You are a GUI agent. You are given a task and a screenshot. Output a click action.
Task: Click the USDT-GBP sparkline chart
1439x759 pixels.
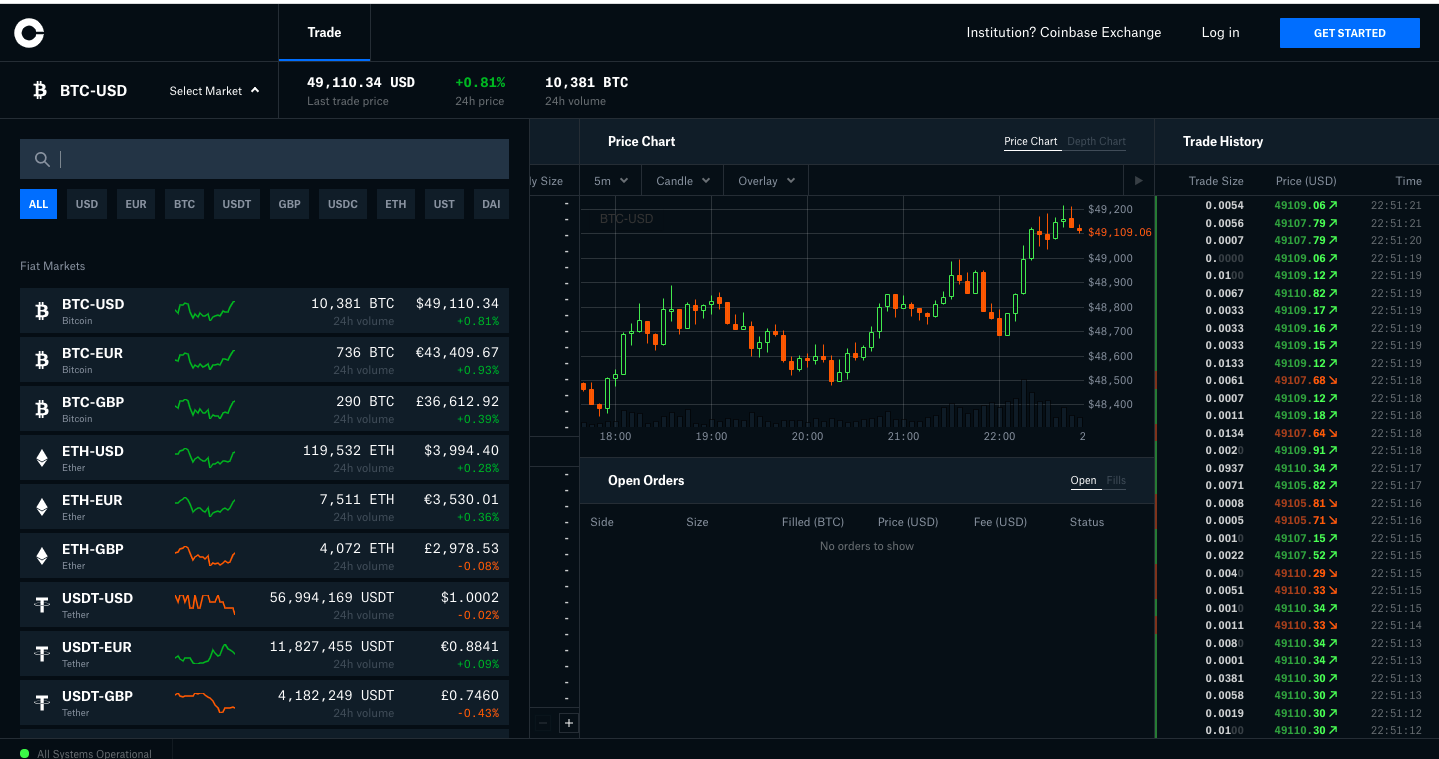(x=205, y=702)
